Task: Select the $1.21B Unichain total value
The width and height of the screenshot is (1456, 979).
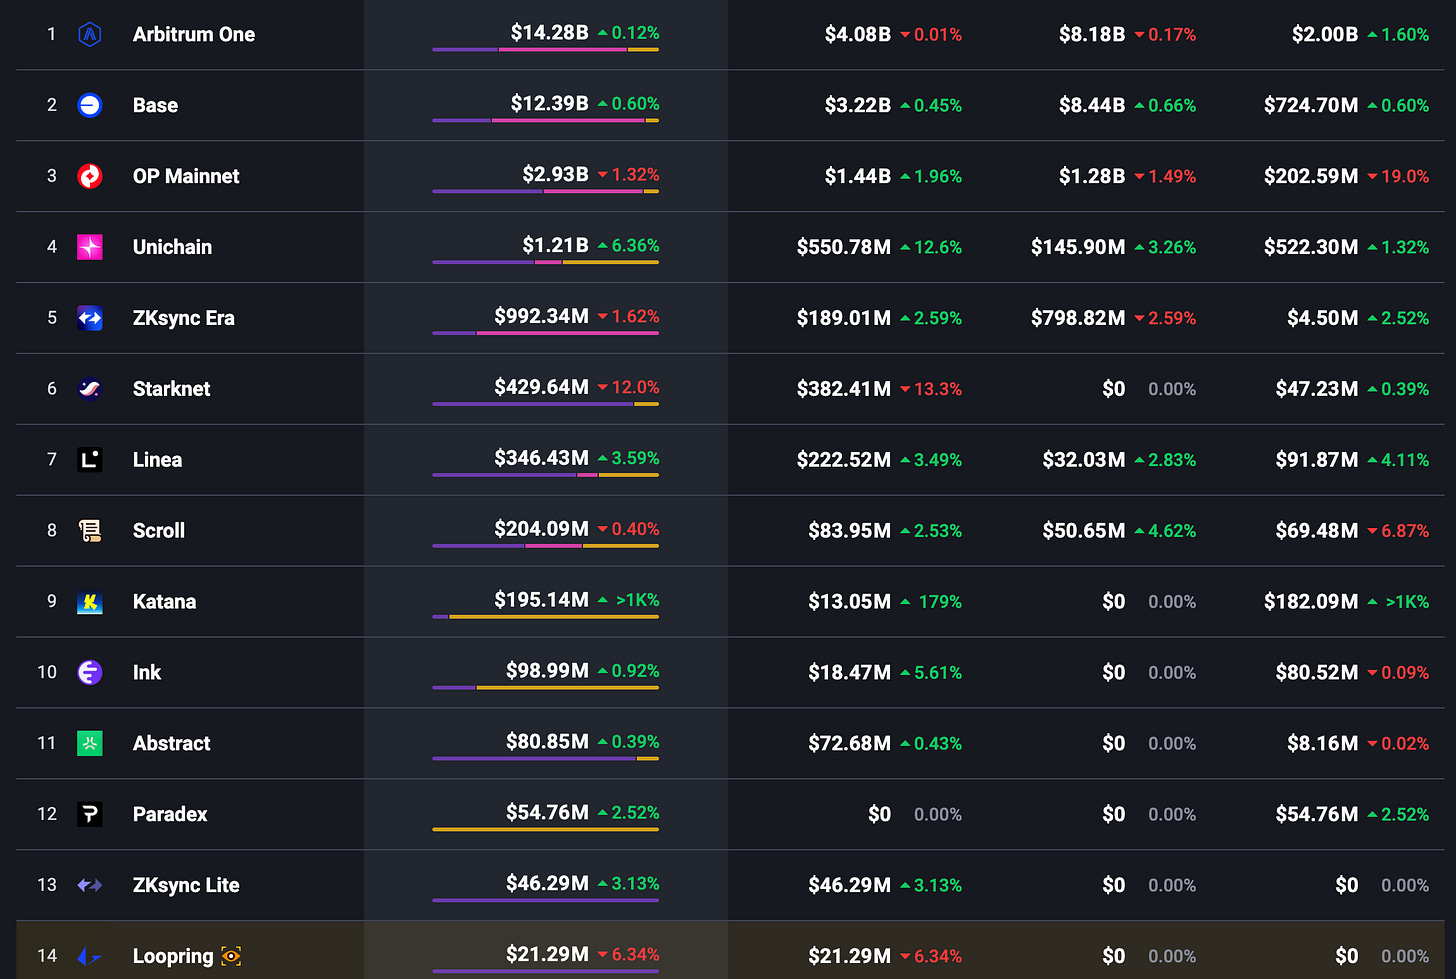Action: [555, 246]
